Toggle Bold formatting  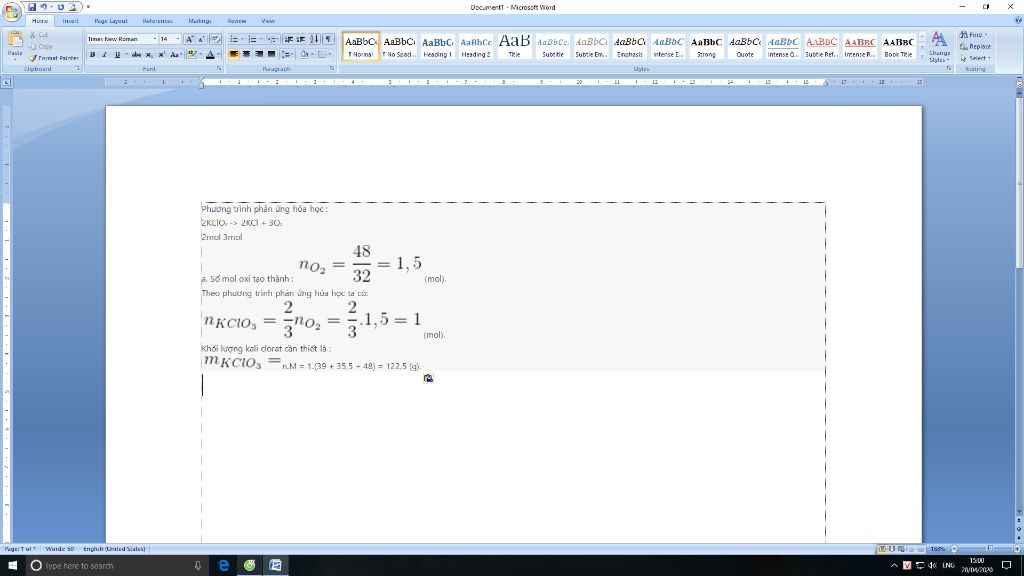coord(92,55)
